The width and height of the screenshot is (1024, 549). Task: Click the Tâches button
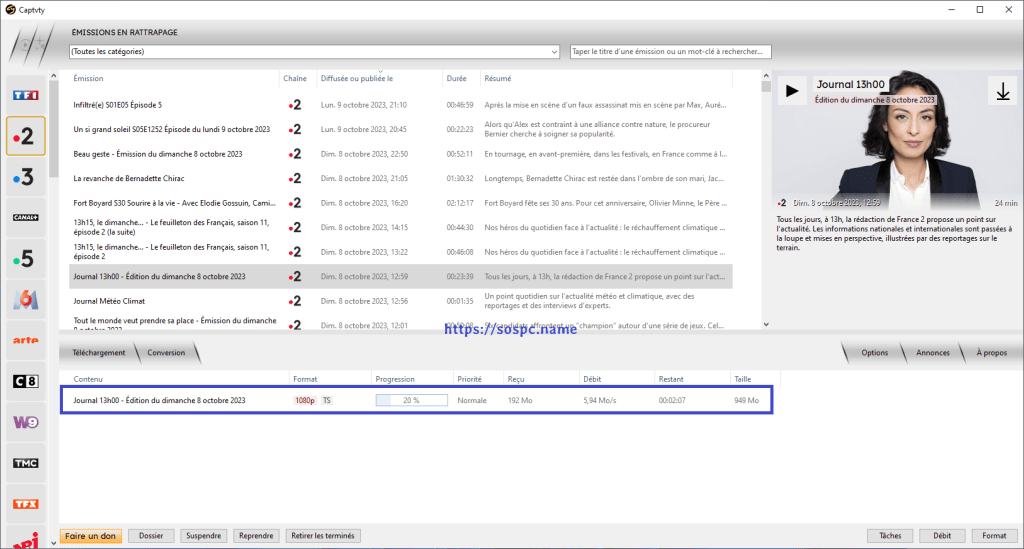tap(890, 536)
